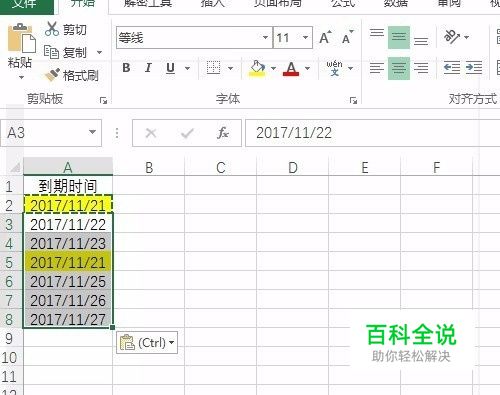Open the Paste options arrow below 粘贴
The width and height of the screenshot is (500, 395).
21,77
